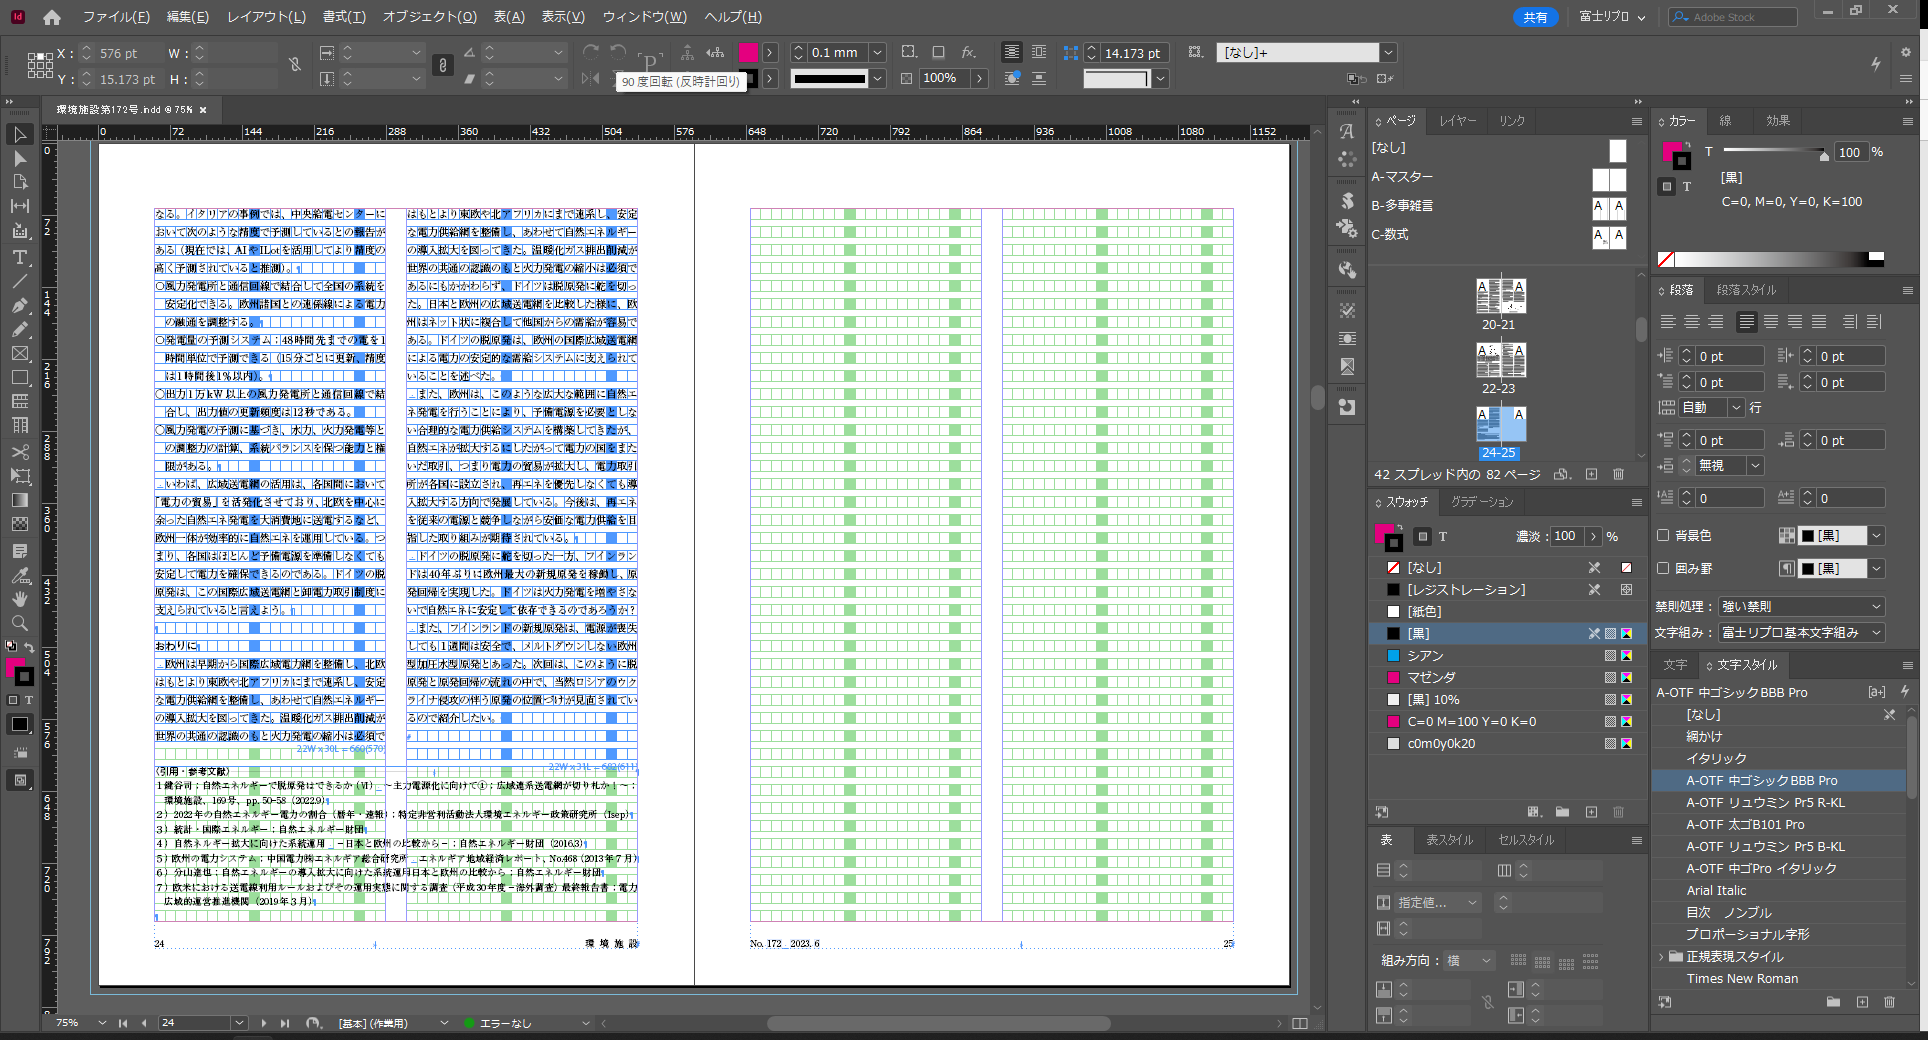The width and height of the screenshot is (1928, 1040).
Task: Select the Type tool
Action: [20, 257]
